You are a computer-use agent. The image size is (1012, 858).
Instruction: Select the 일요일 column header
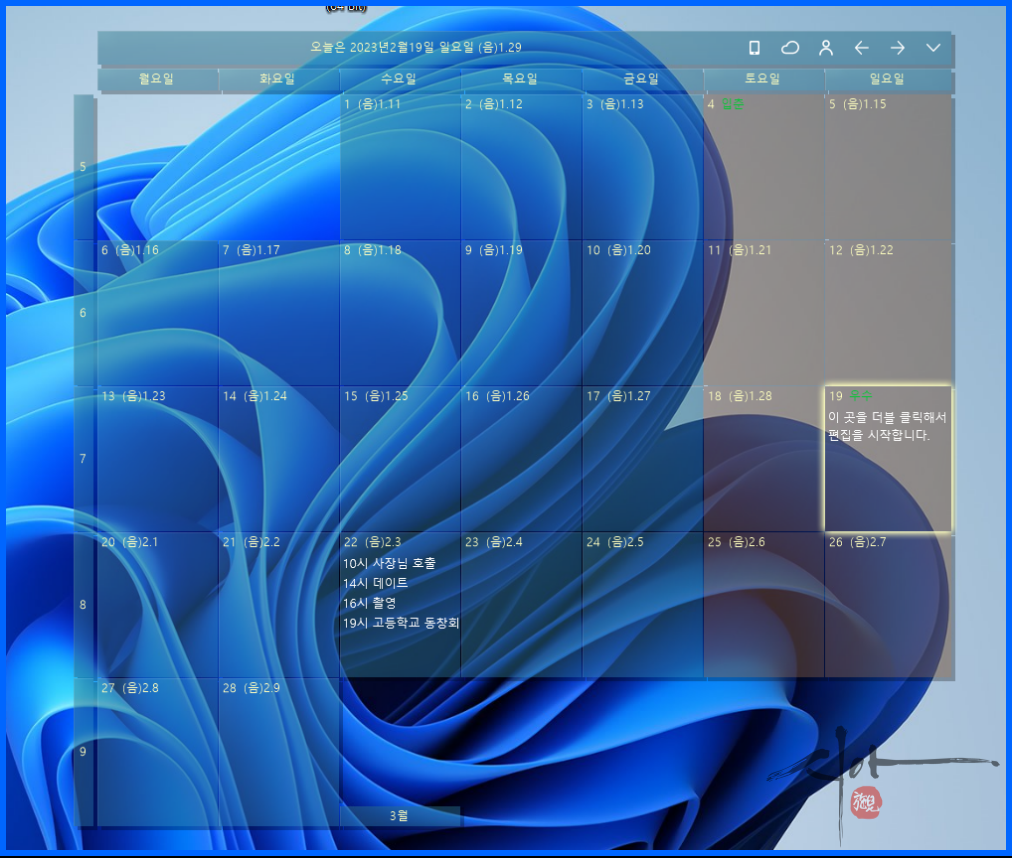tap(889, 79)
